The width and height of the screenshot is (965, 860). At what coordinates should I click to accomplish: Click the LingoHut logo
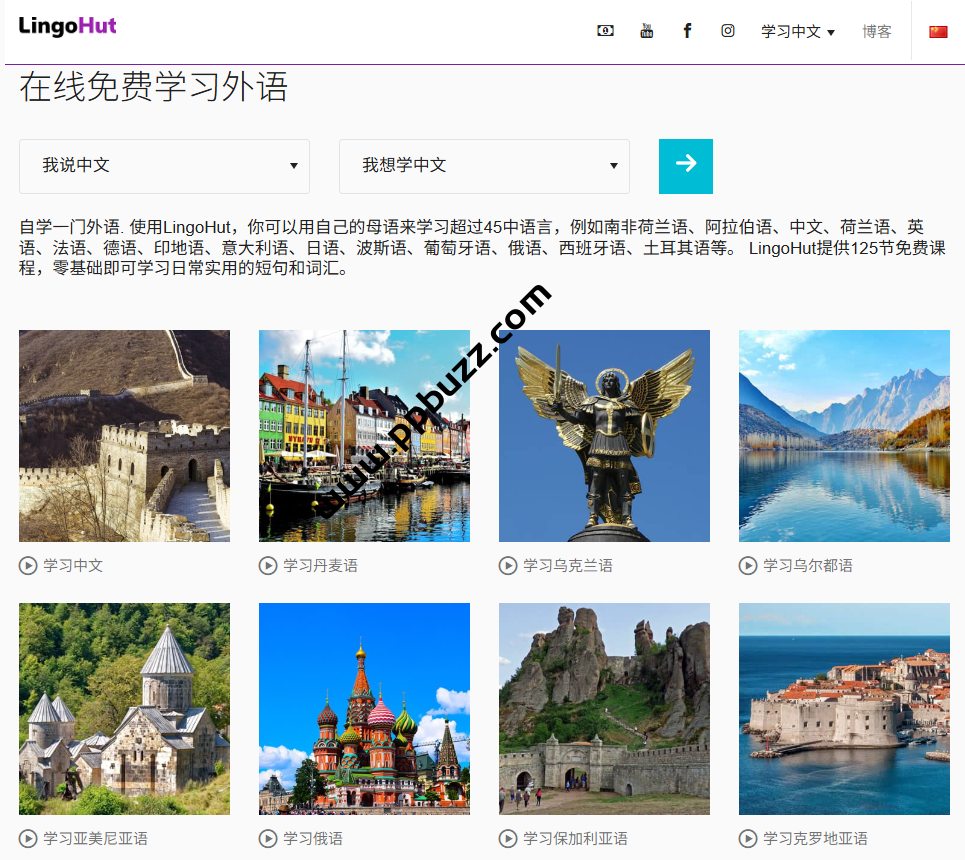(x=67, y=26)
